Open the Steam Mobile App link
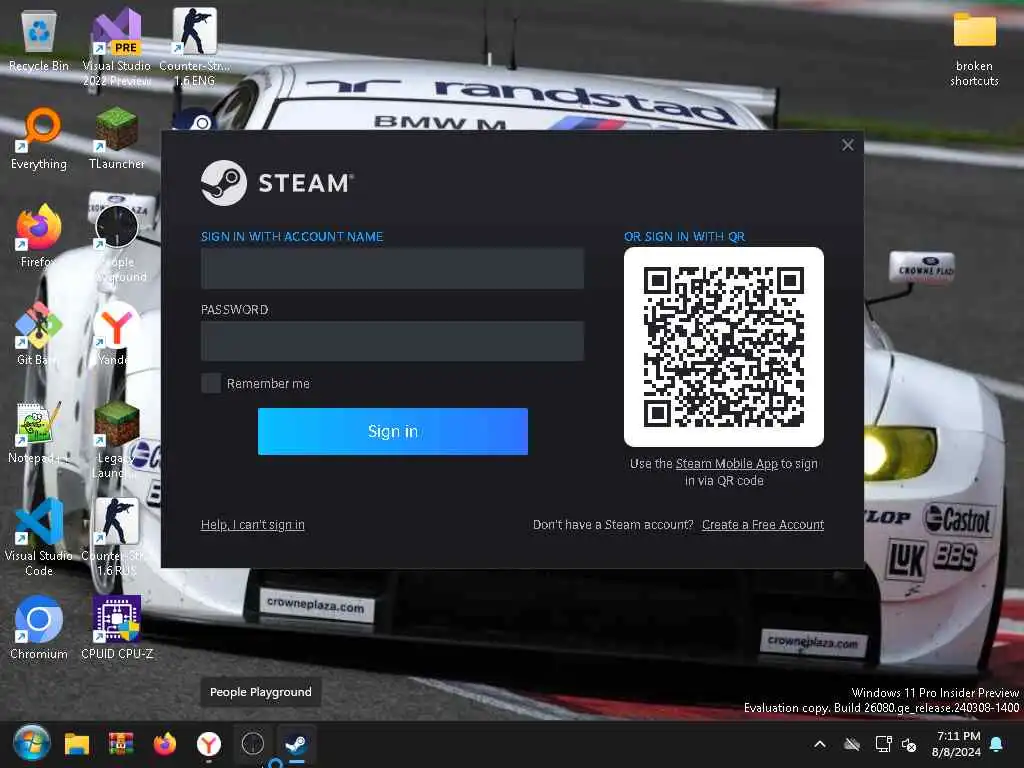1024x768 pixels. click(x=727, y=464)
